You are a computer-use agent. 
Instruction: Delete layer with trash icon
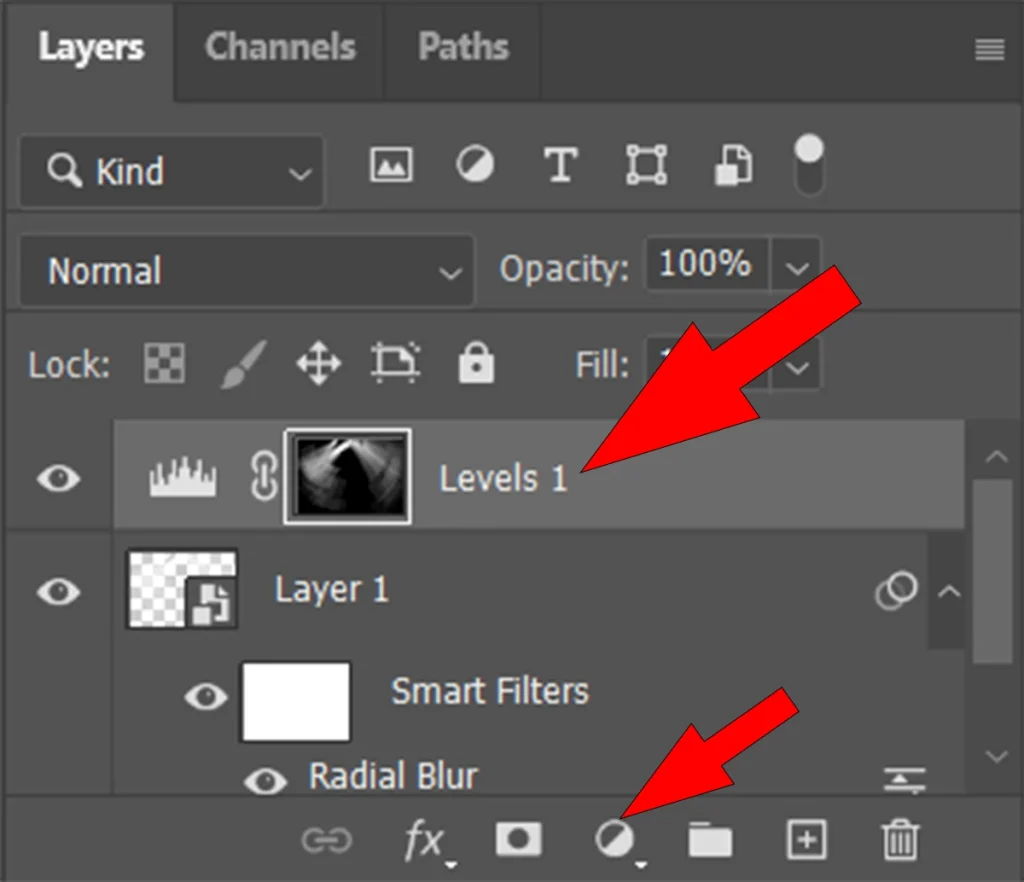tap(900, 840)
